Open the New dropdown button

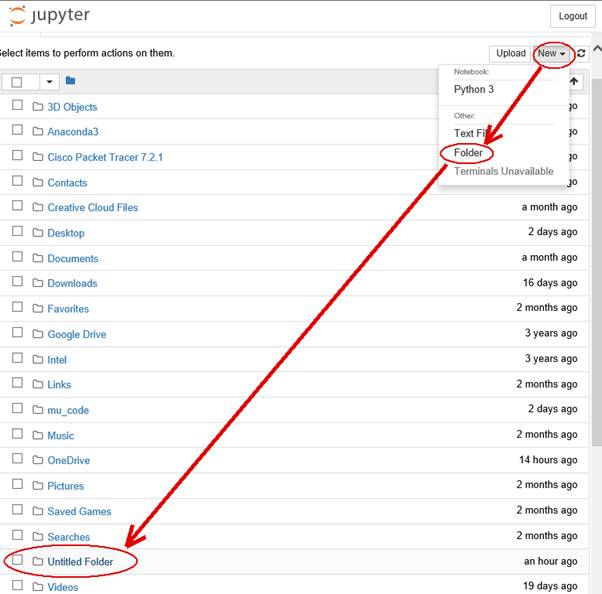point(551,54)
